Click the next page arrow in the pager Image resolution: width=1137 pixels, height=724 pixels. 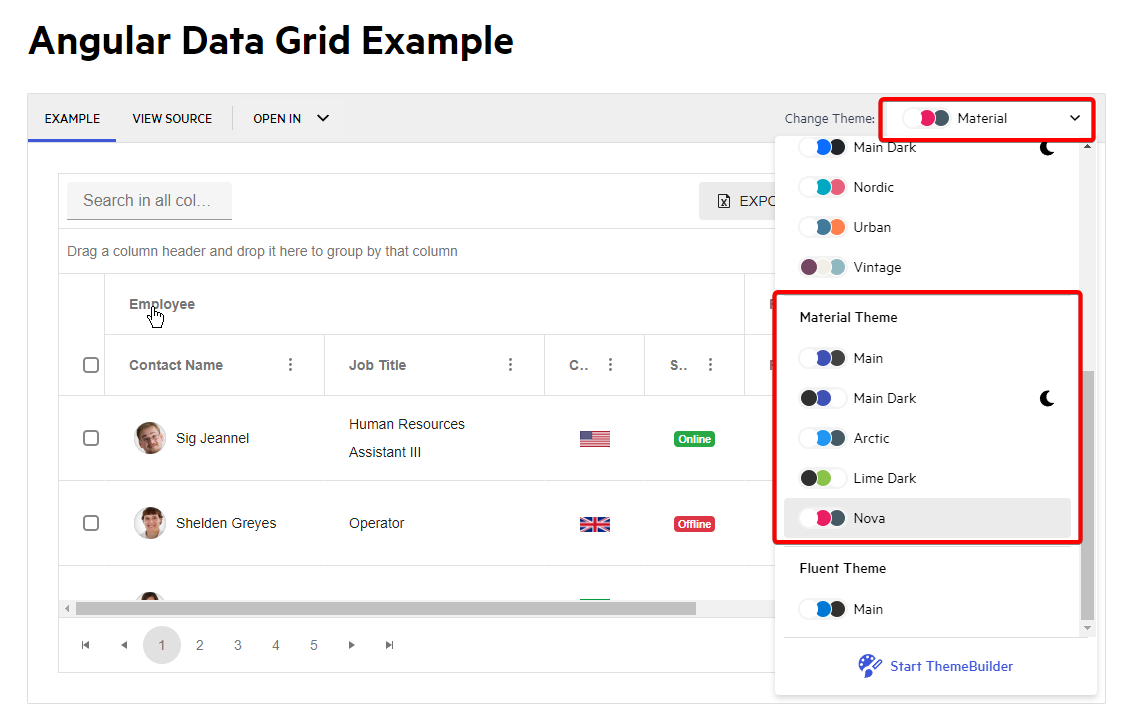tap(351, 645)
